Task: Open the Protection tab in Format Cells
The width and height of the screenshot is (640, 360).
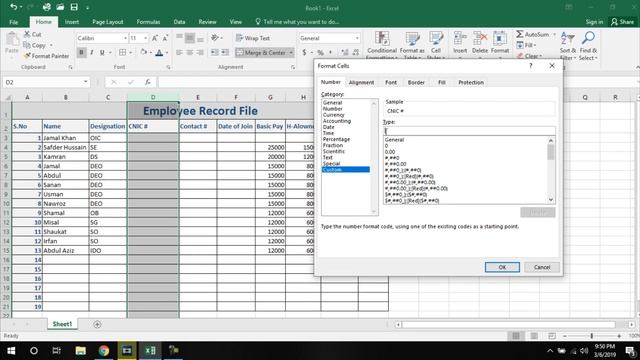Action: [x=471, y=82]
